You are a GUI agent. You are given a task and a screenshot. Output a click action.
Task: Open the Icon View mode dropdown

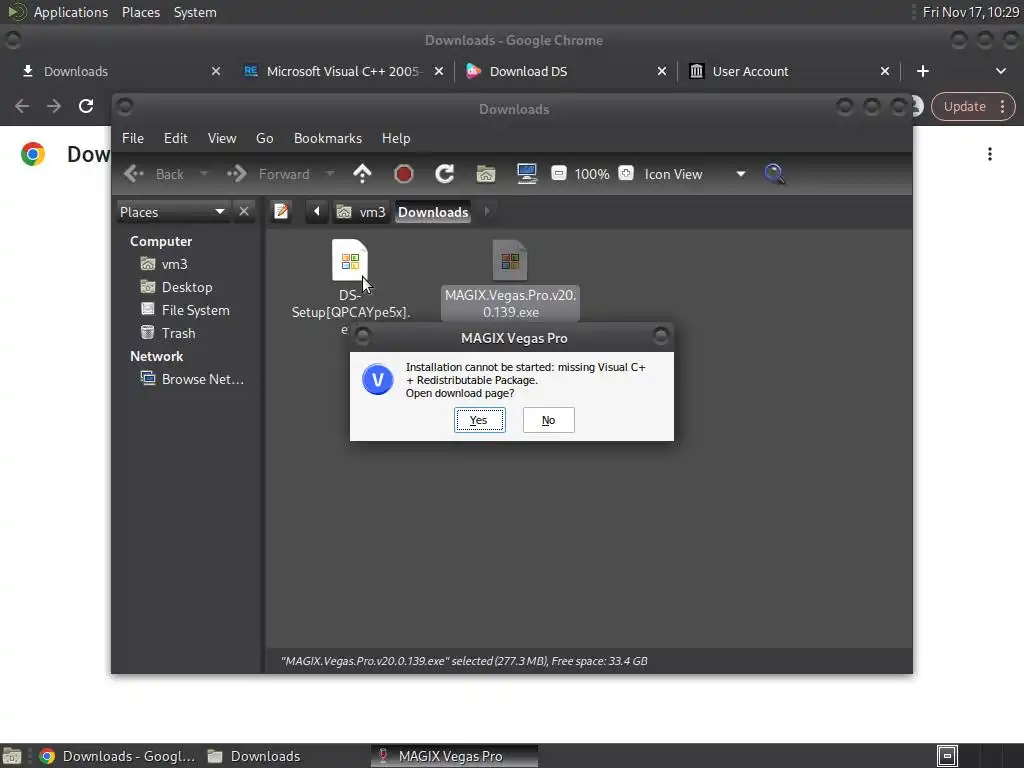(x=694, y=174)
